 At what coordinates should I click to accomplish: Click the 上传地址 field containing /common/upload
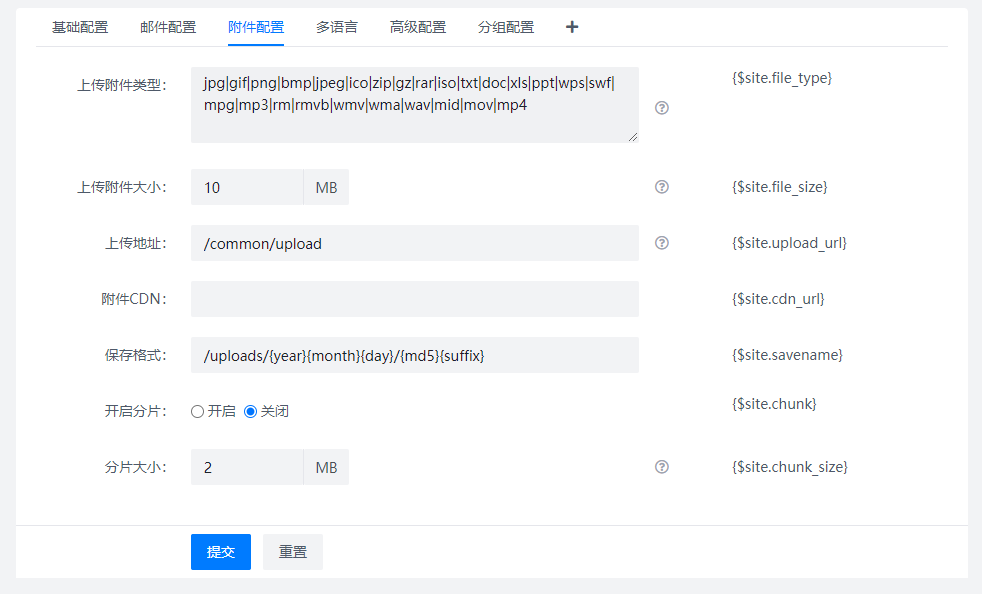pos(415,243)
